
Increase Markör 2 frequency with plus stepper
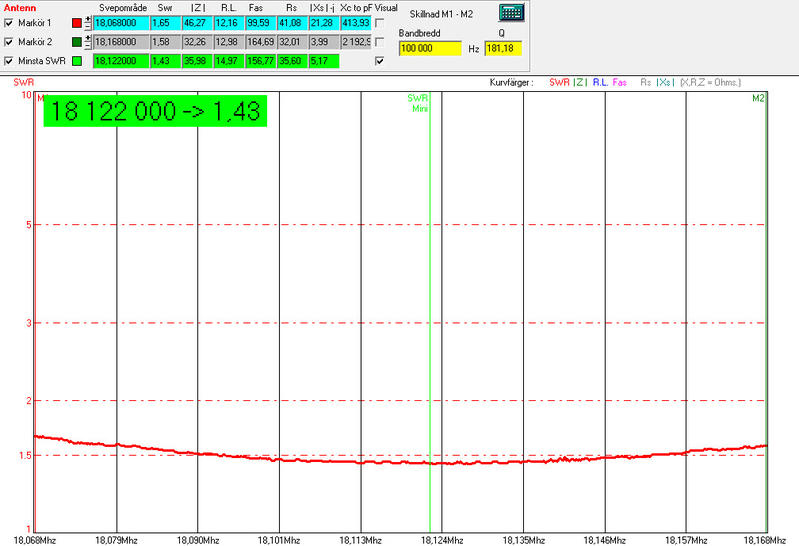point(89,38)
